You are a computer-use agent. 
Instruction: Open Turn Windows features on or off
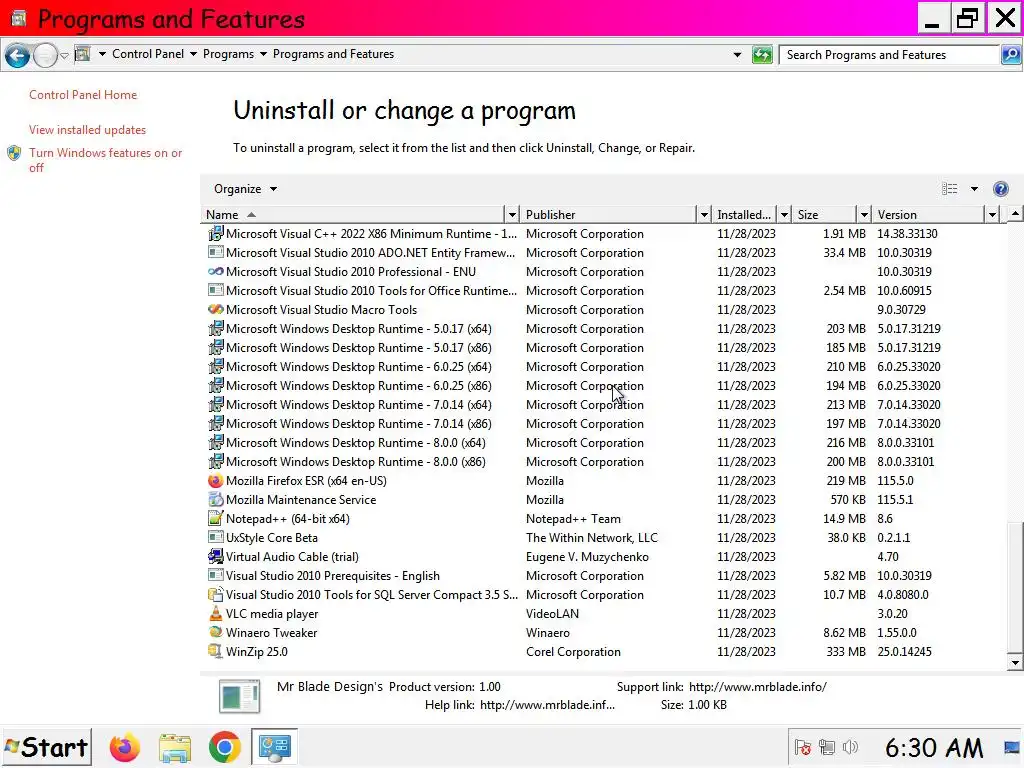(x=105, y=160)
